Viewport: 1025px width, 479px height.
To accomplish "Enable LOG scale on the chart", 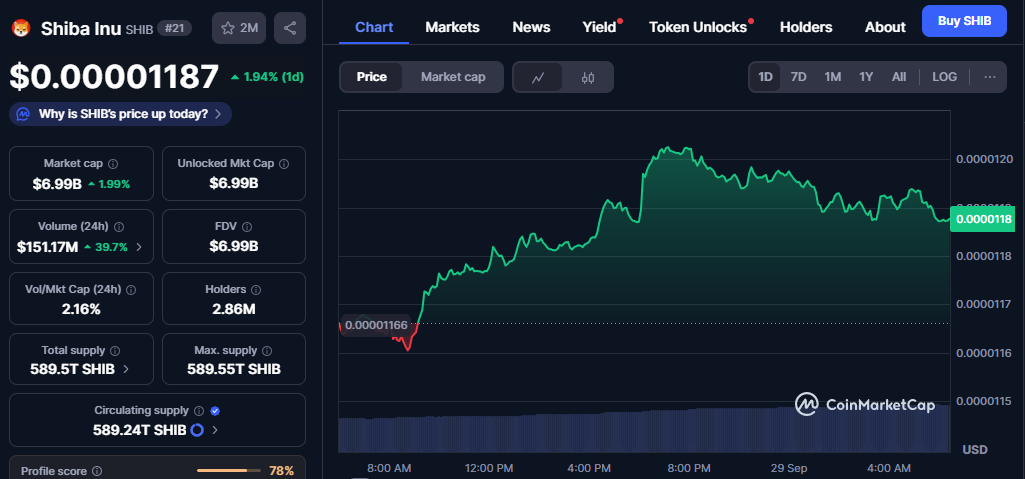I will [944, 77].
